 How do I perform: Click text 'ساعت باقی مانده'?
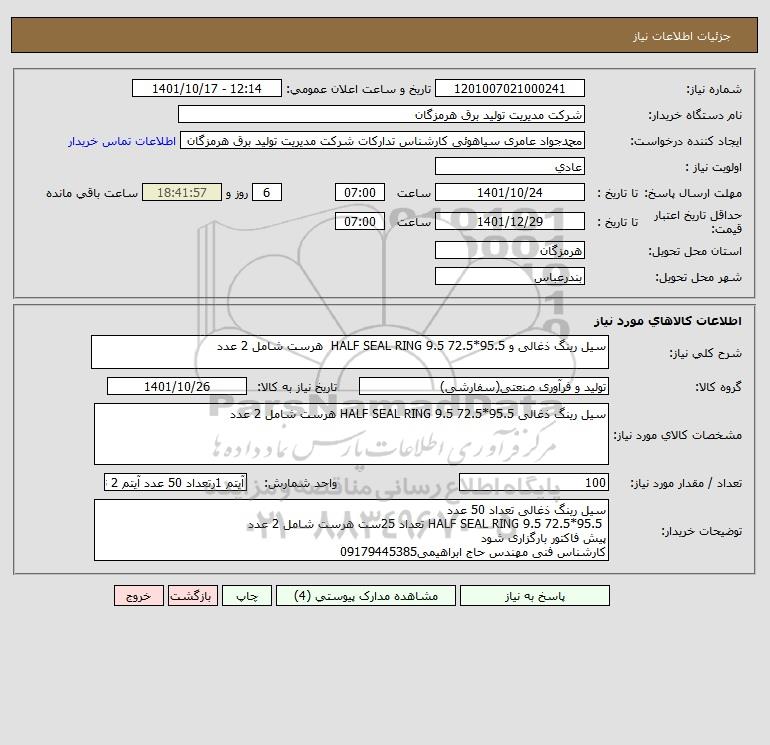92,193
